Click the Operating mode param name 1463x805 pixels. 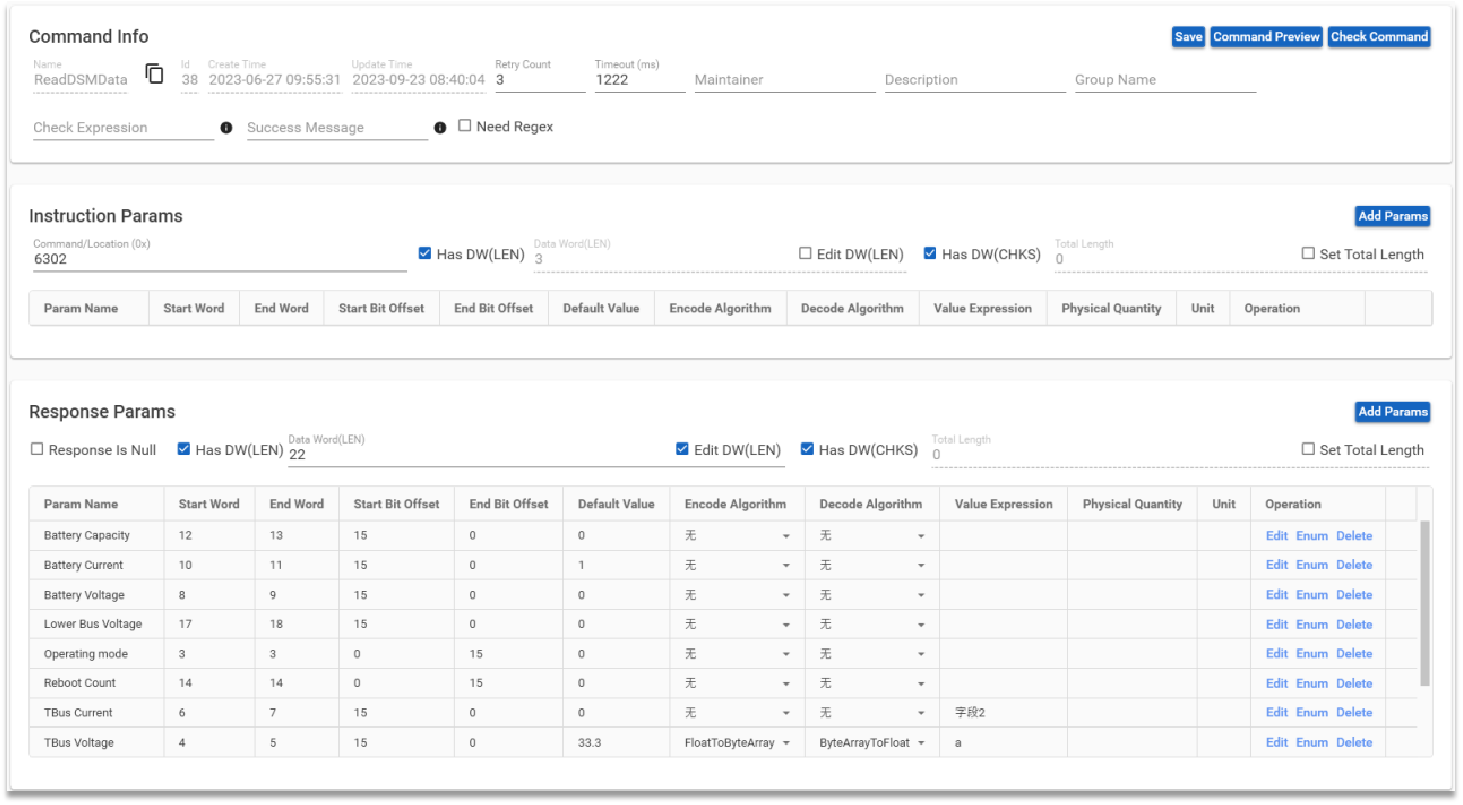click(x=86, y=654)
